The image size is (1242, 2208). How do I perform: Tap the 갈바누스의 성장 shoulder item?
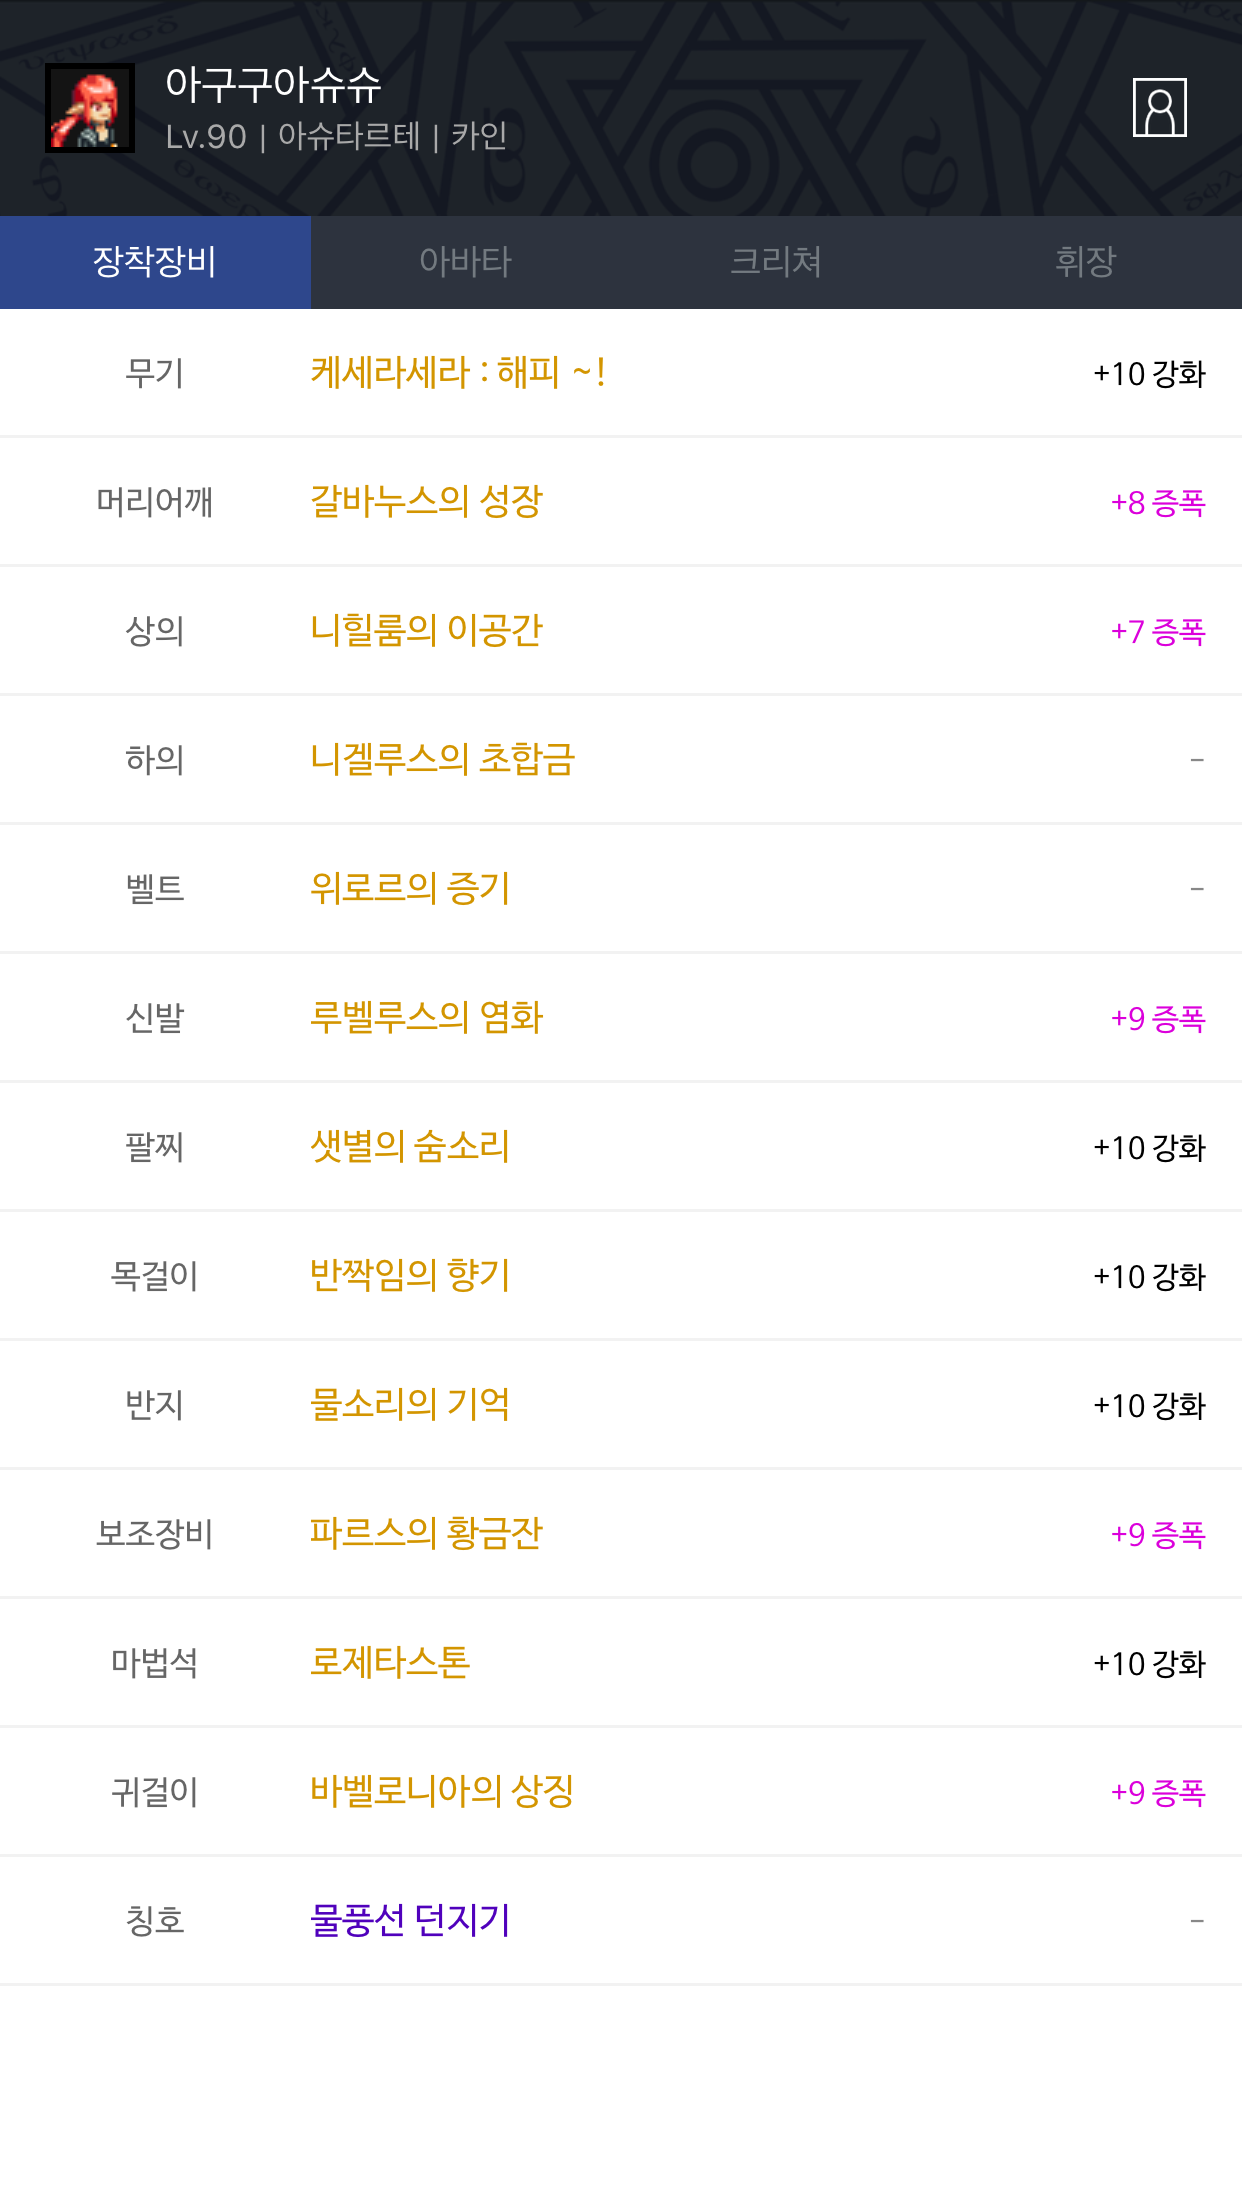(x=426, y=502)
